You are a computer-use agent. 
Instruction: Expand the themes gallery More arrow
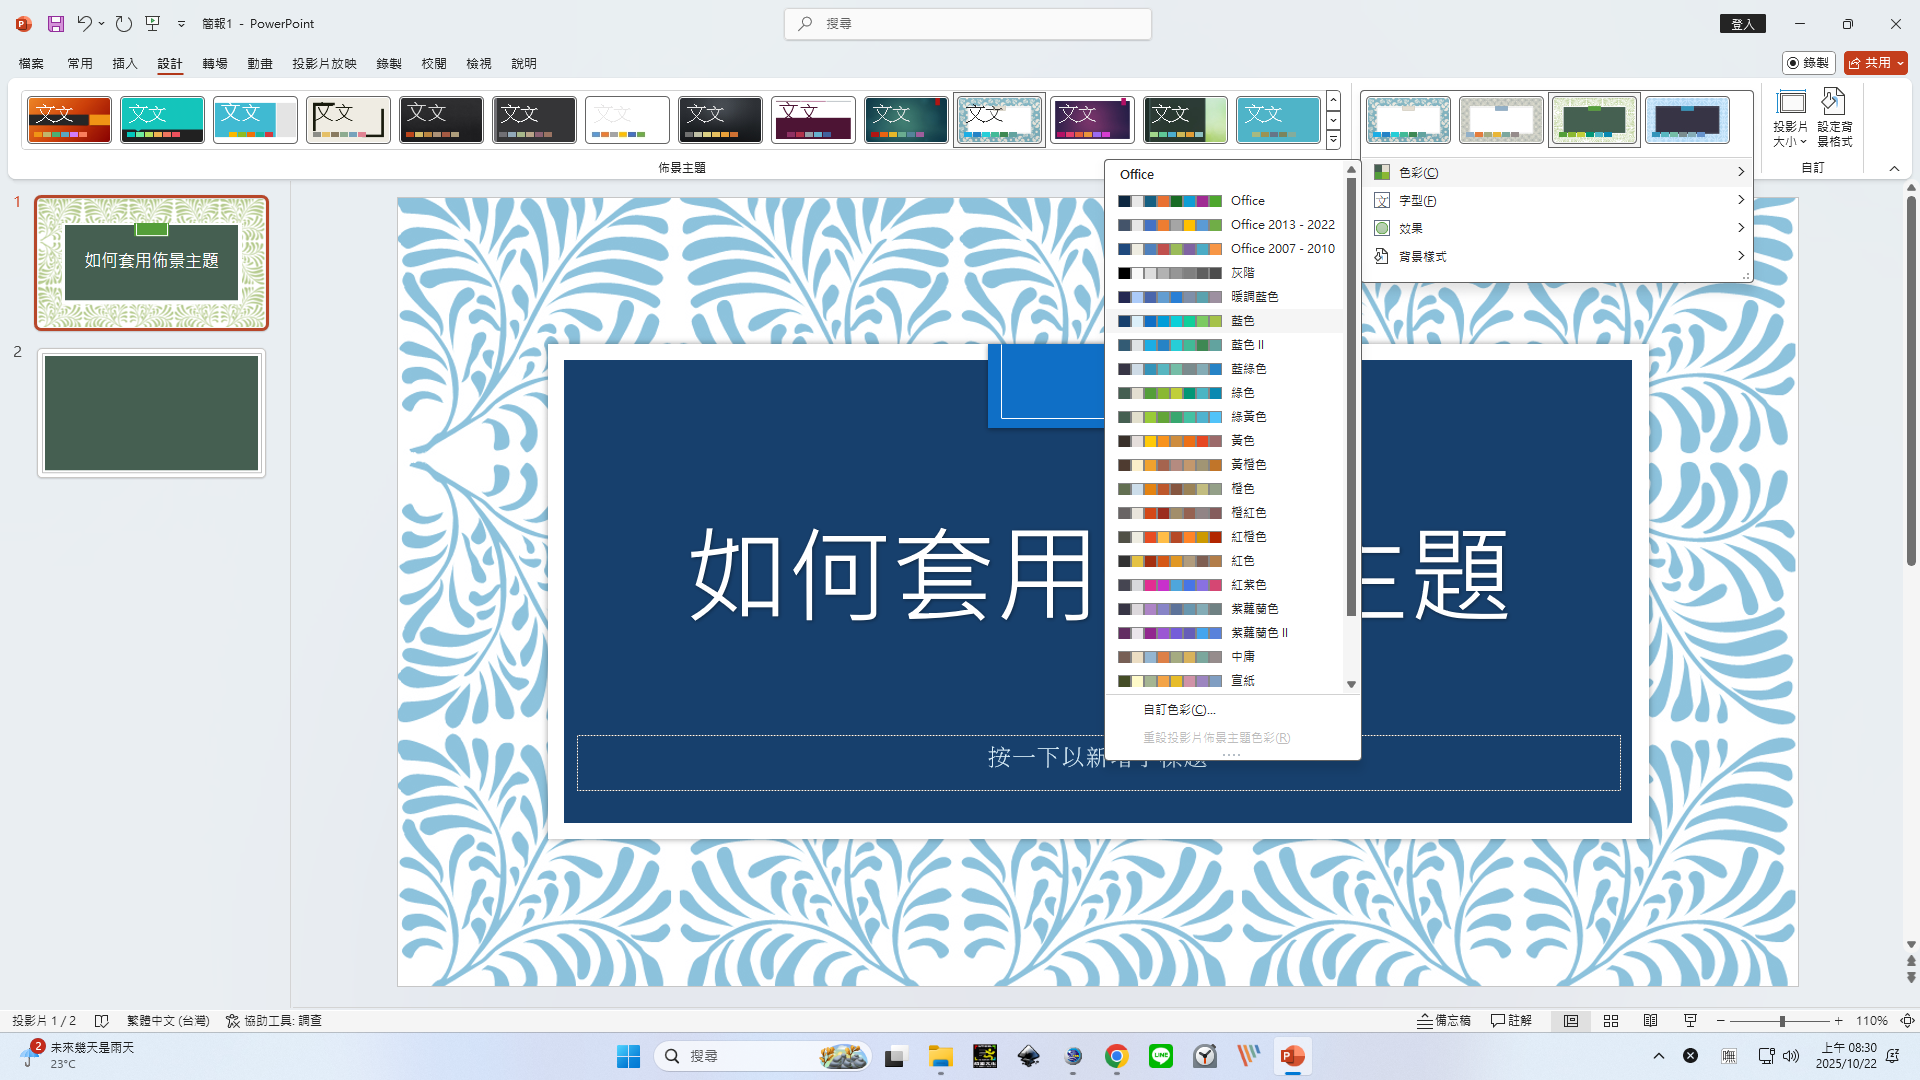(x=1333, y=141)
